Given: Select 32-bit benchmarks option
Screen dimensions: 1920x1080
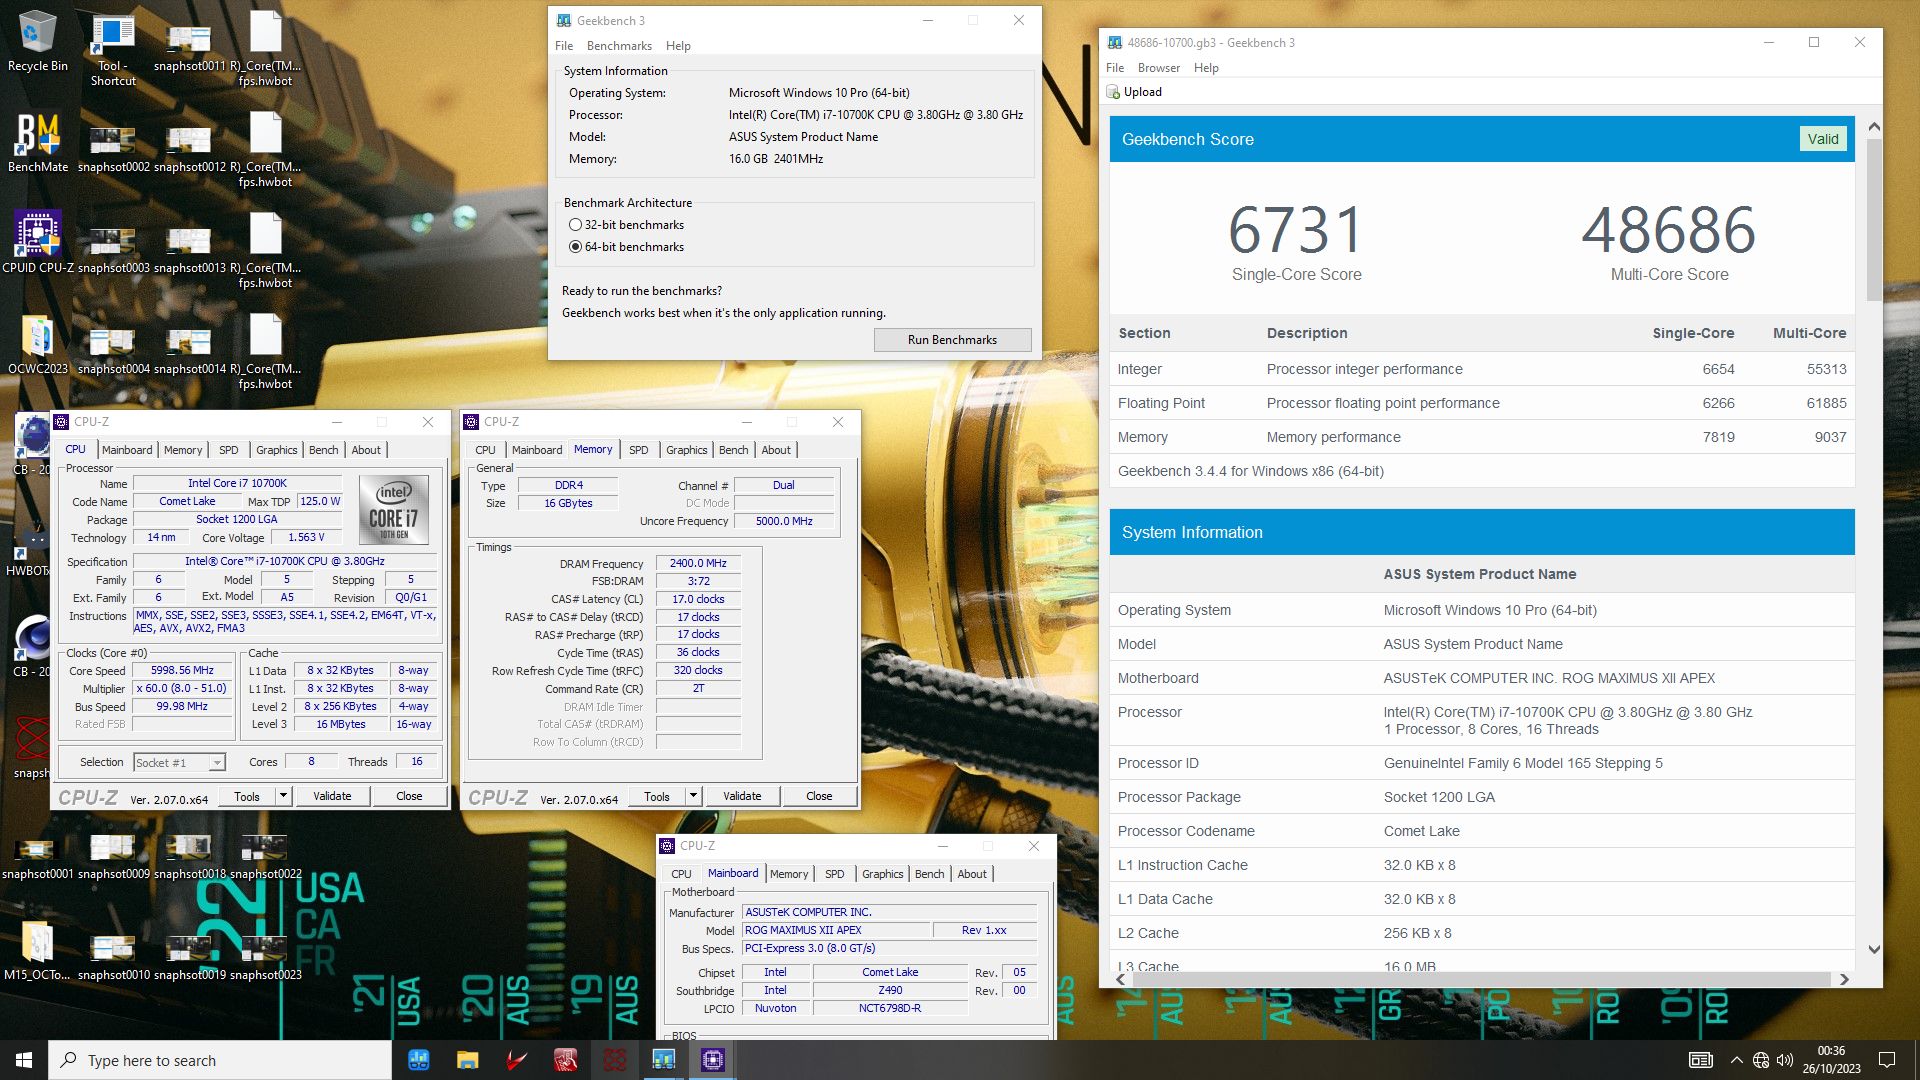Looking at the screenshot, I should click(x=627, y=225).
